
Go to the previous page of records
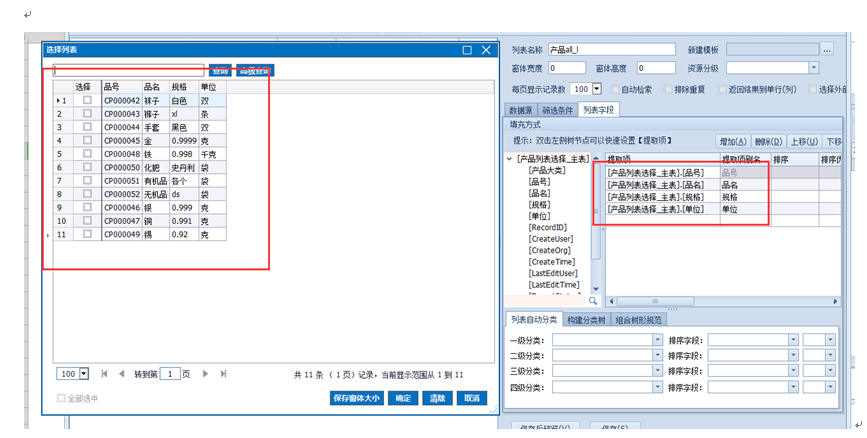(x=122, y=374)
